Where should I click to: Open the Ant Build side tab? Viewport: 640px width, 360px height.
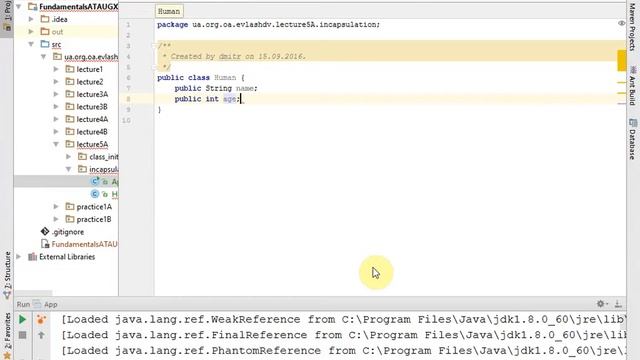[633, 86]
